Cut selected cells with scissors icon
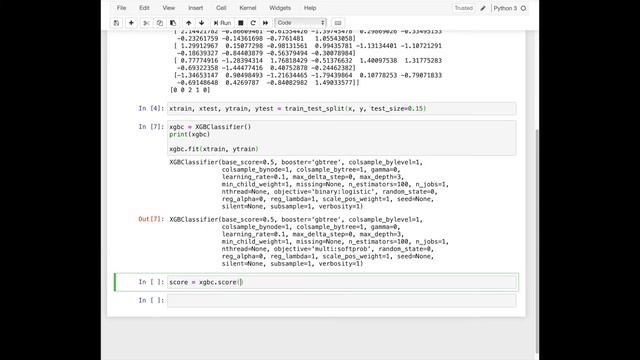 pyautogui.click(x=146, y=23)
